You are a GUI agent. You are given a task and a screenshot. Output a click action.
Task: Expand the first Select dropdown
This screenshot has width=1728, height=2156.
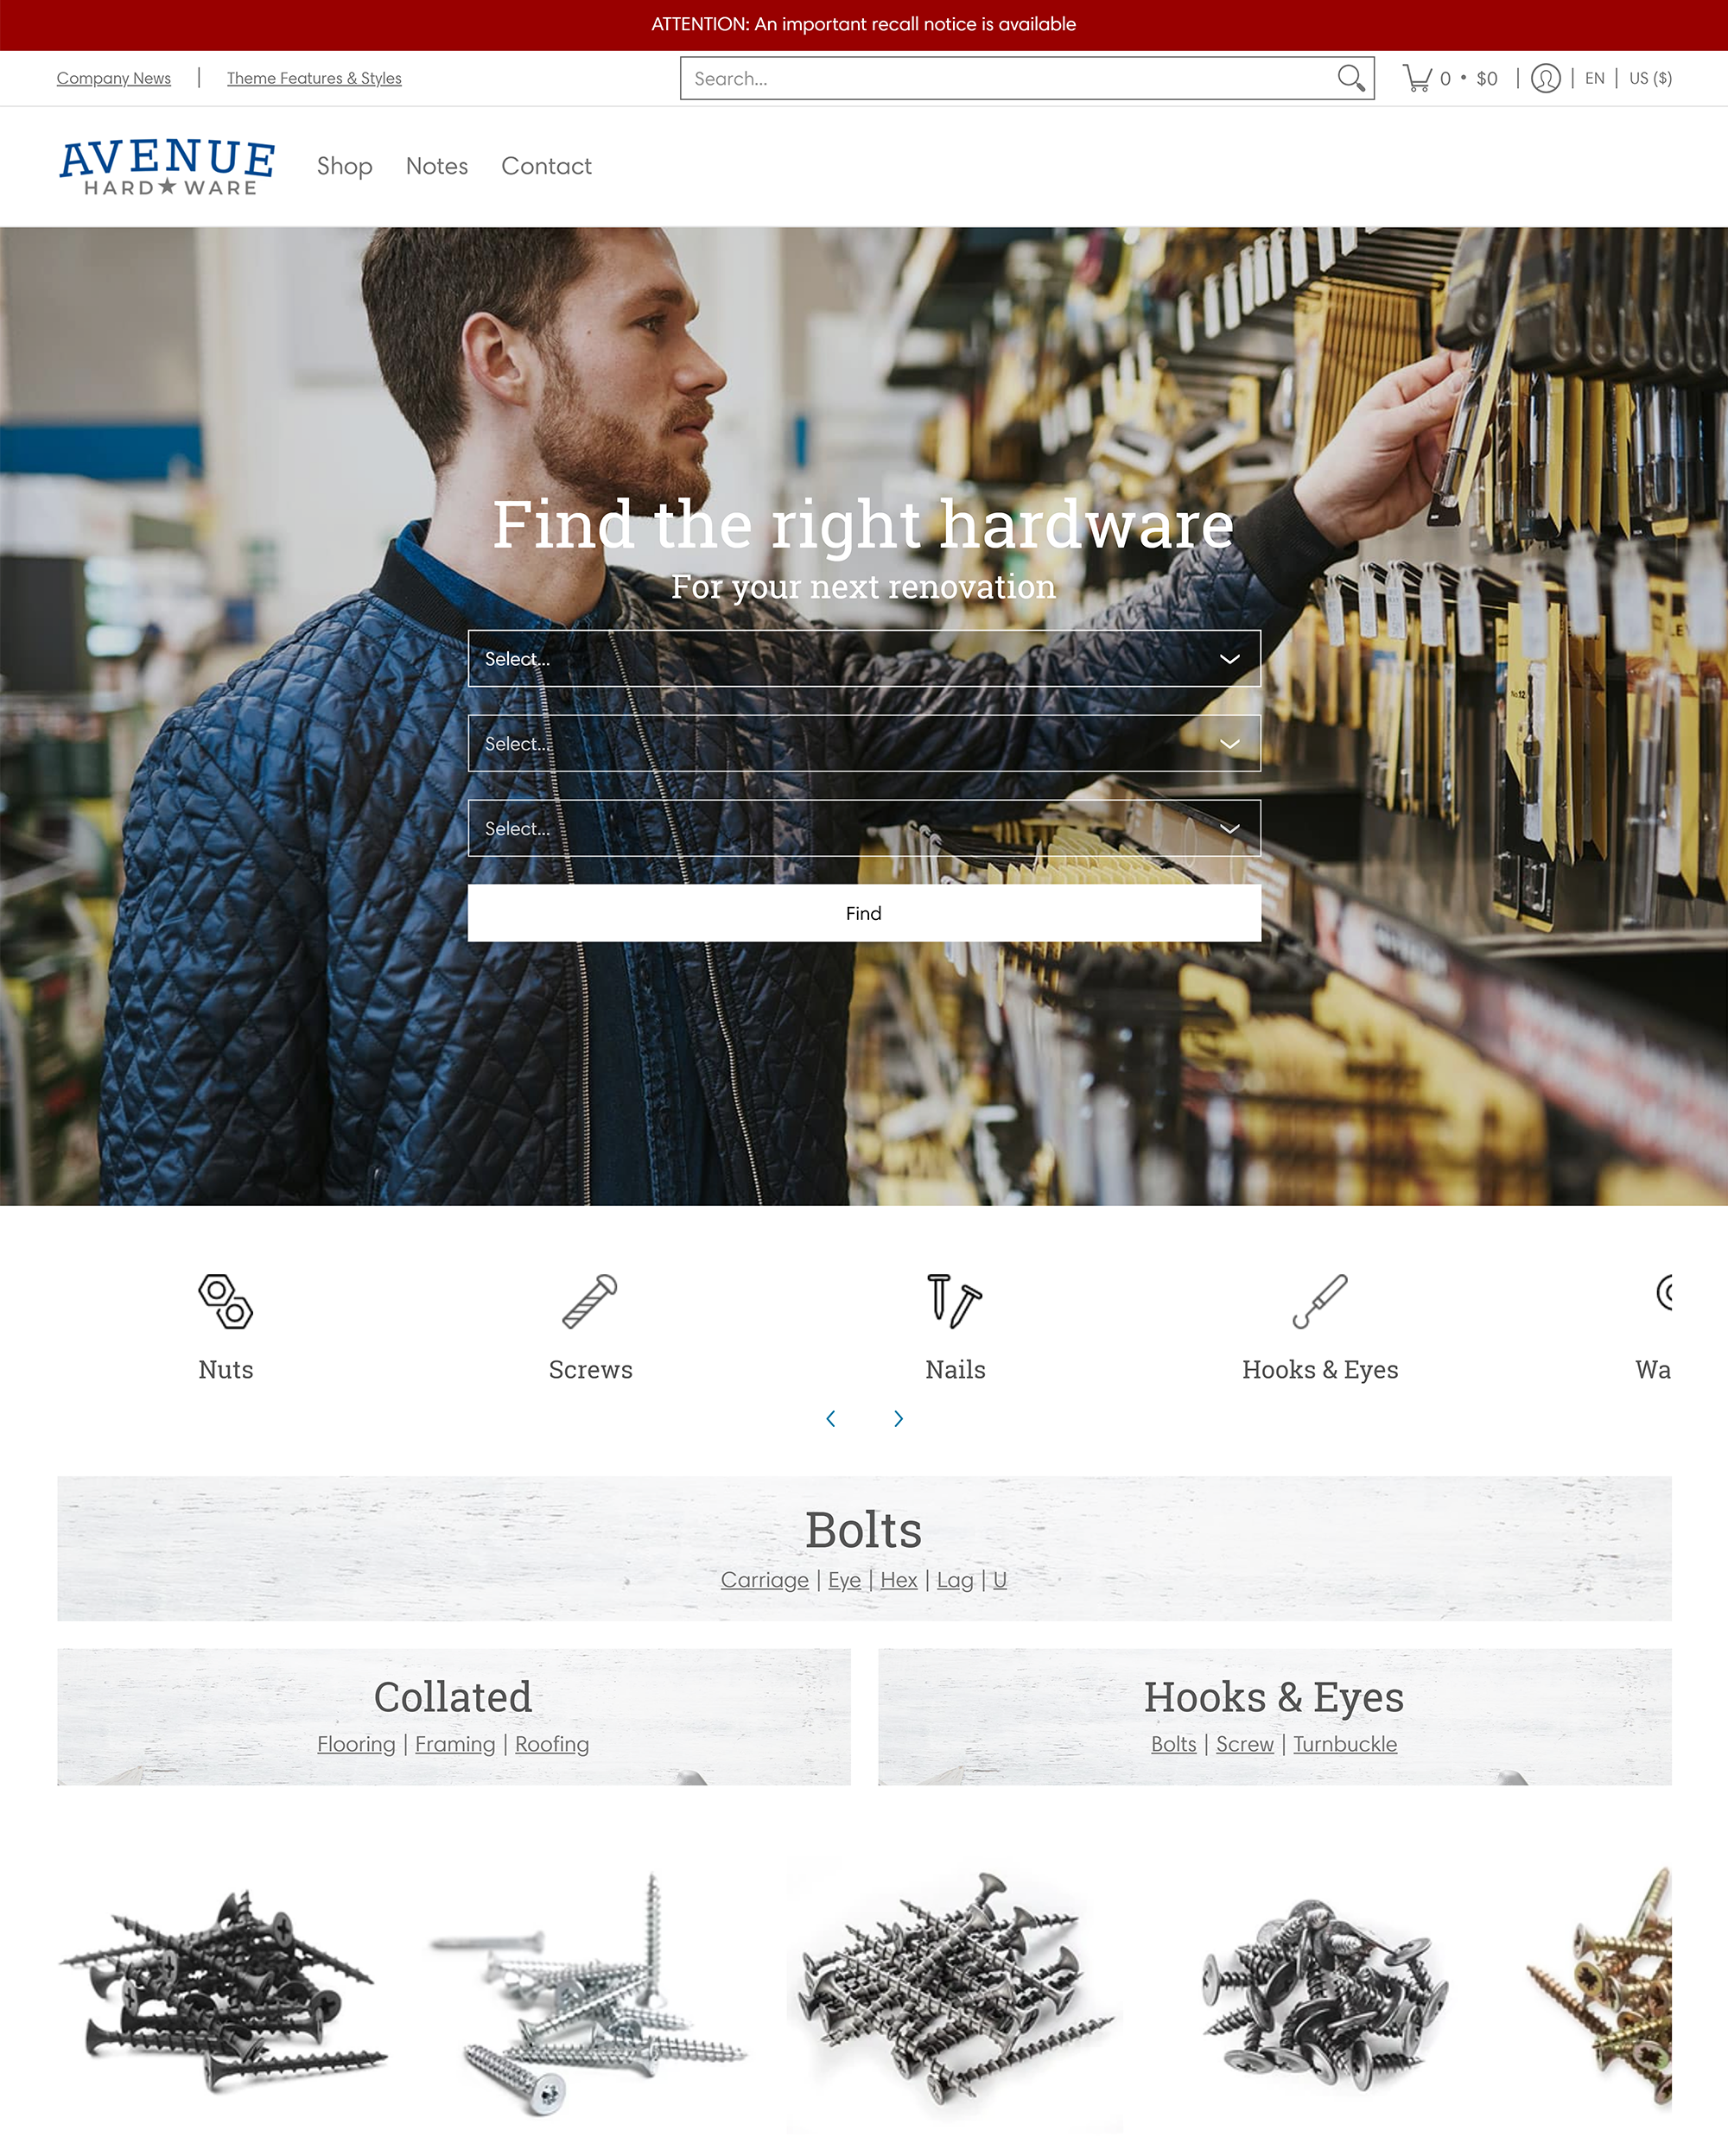[864, 657]
